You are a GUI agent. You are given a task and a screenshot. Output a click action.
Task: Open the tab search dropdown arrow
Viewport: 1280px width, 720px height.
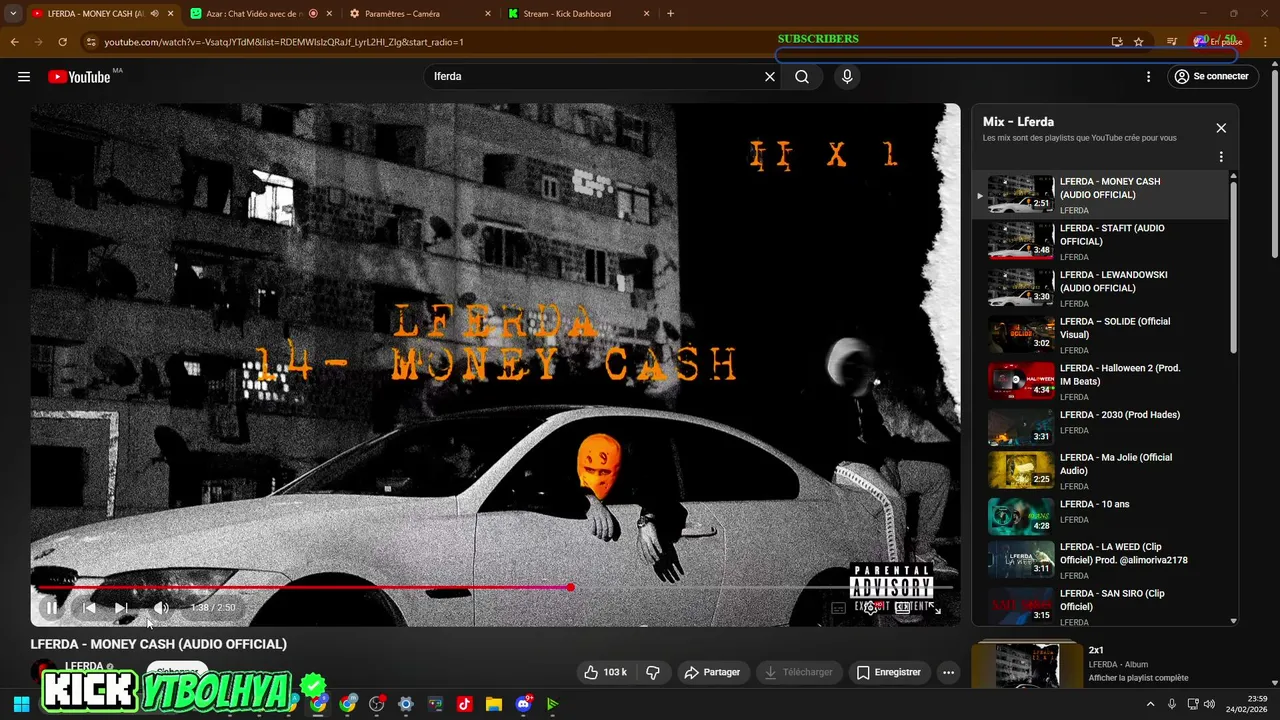(x=13, y=14)
